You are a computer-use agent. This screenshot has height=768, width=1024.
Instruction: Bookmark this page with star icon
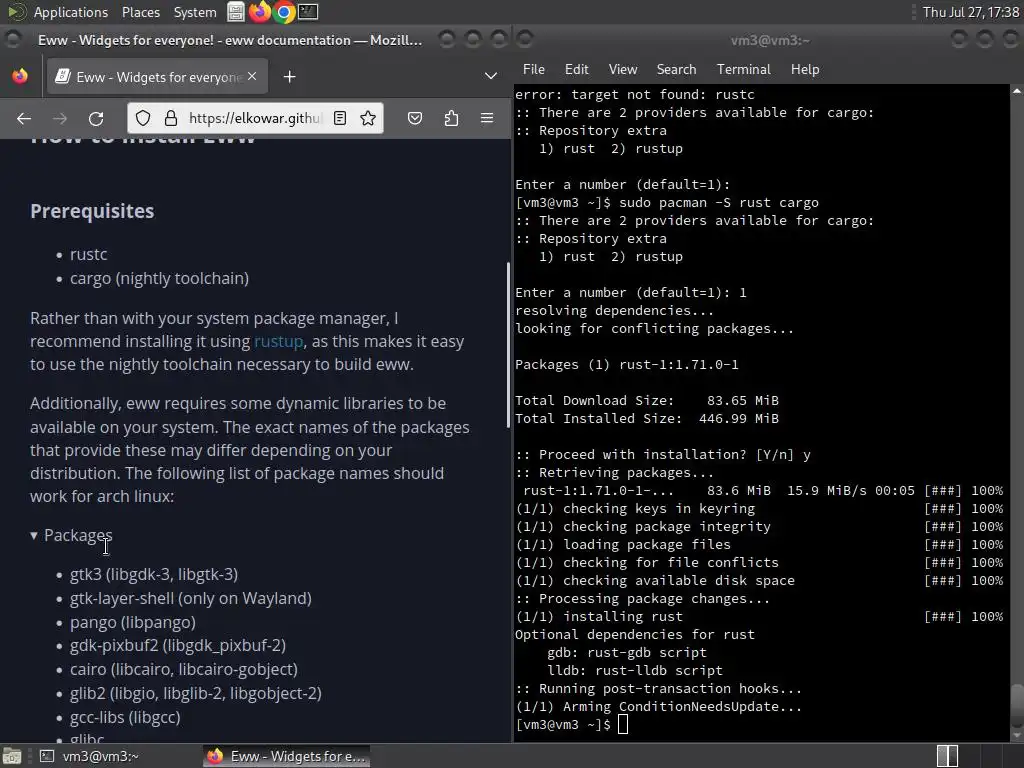368,118
